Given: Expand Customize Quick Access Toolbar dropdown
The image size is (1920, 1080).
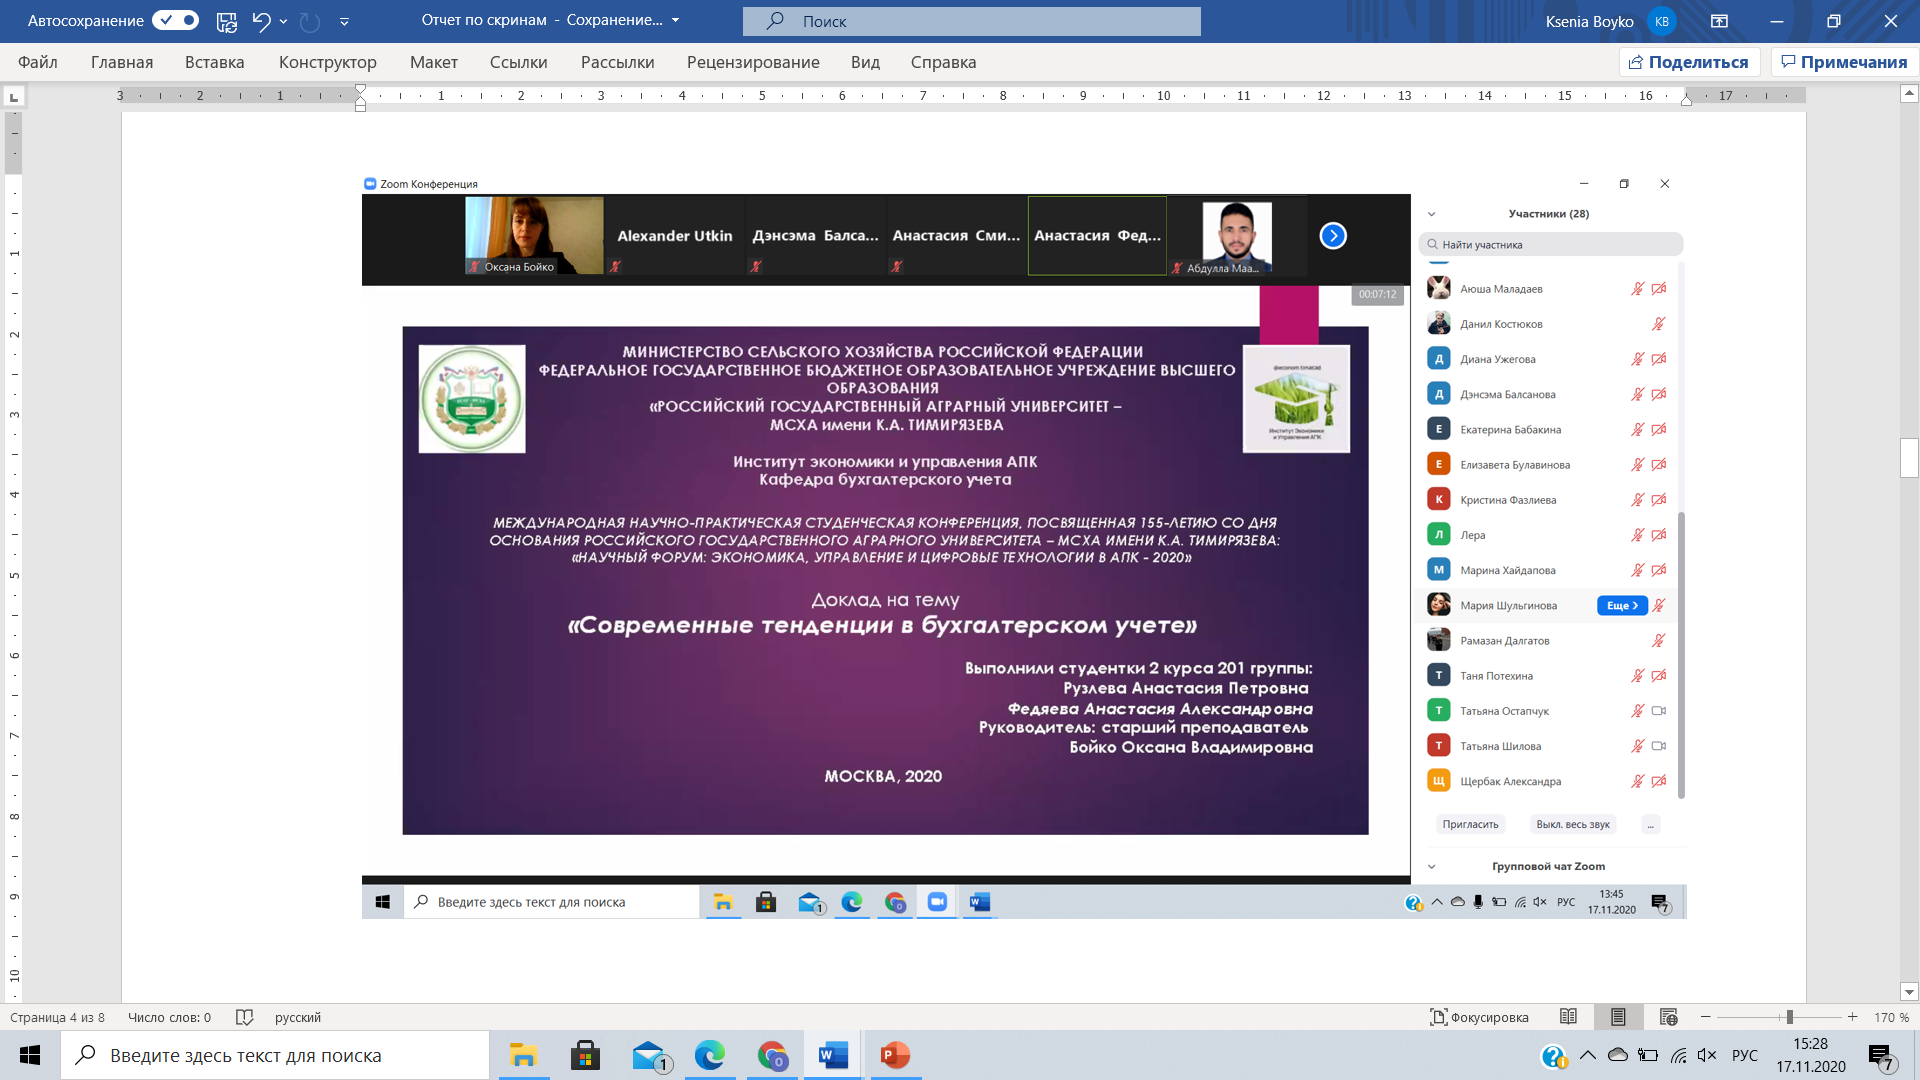Looking at the screenshot, I should (x=344, y=21).
